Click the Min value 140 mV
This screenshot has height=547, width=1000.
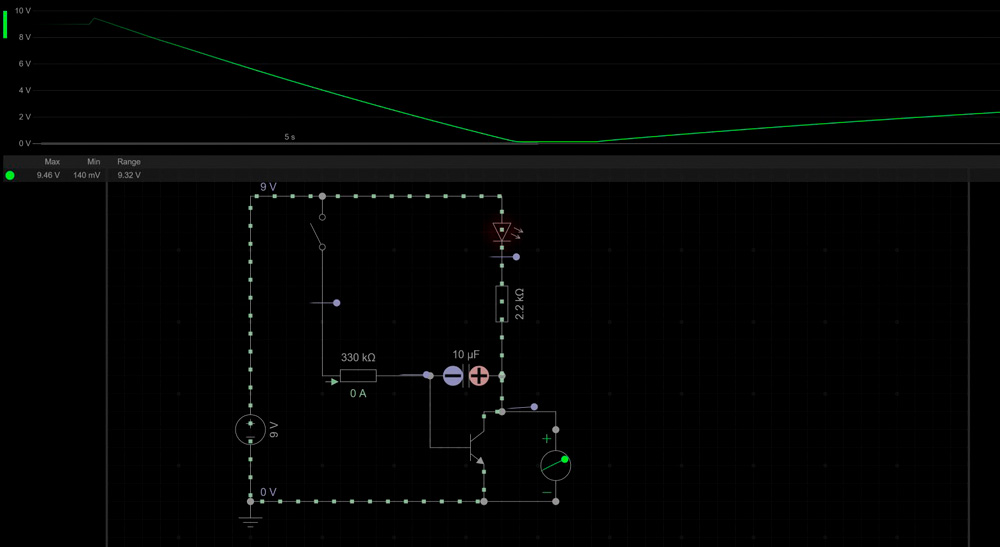[x=87, y=175]
